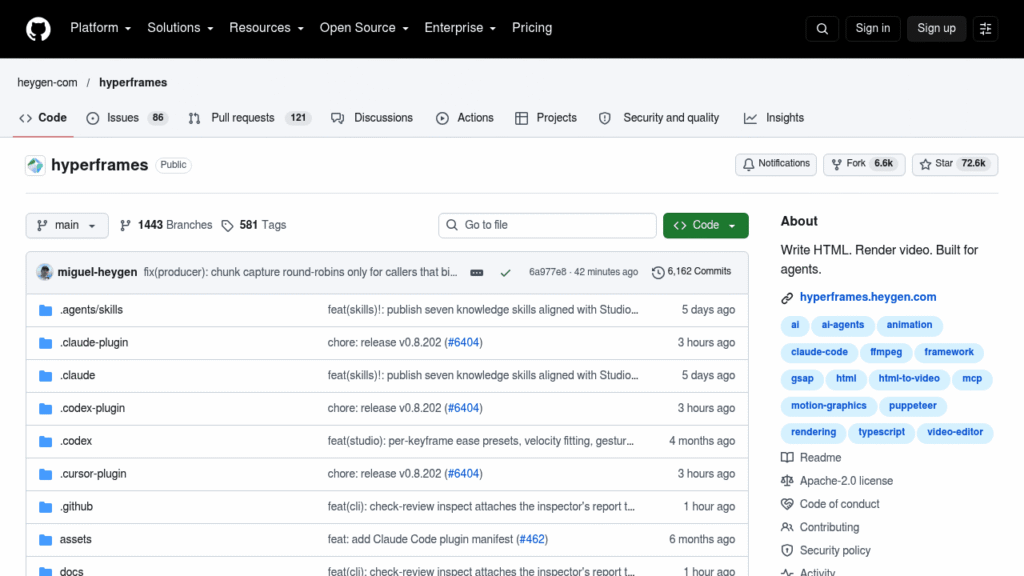Viewport: 1024px width, 576px height.
Task: Click miguel-heygen's avatar in the commit row
Action: [x=44, y=272]
